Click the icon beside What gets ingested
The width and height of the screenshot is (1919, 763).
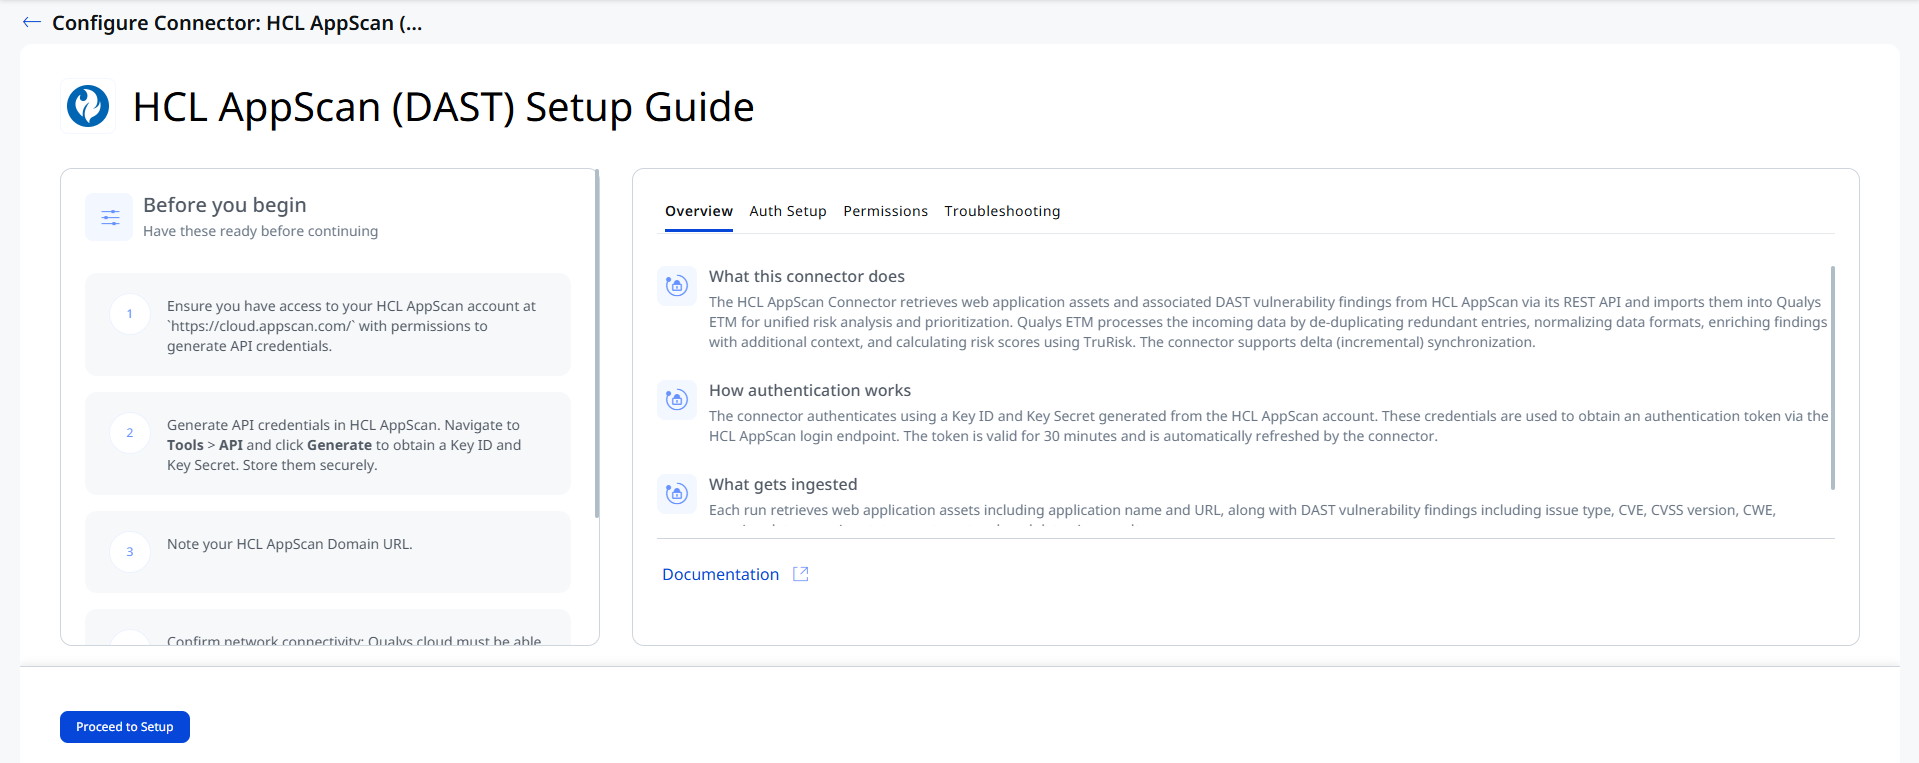pyautogui.click(x=677, y=494)
